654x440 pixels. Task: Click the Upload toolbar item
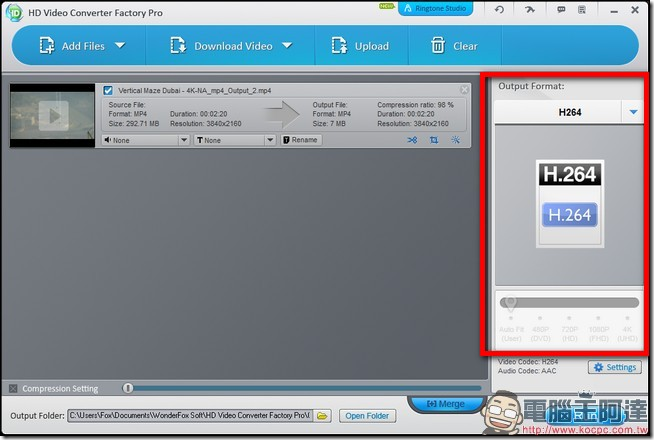pos(359,46)
